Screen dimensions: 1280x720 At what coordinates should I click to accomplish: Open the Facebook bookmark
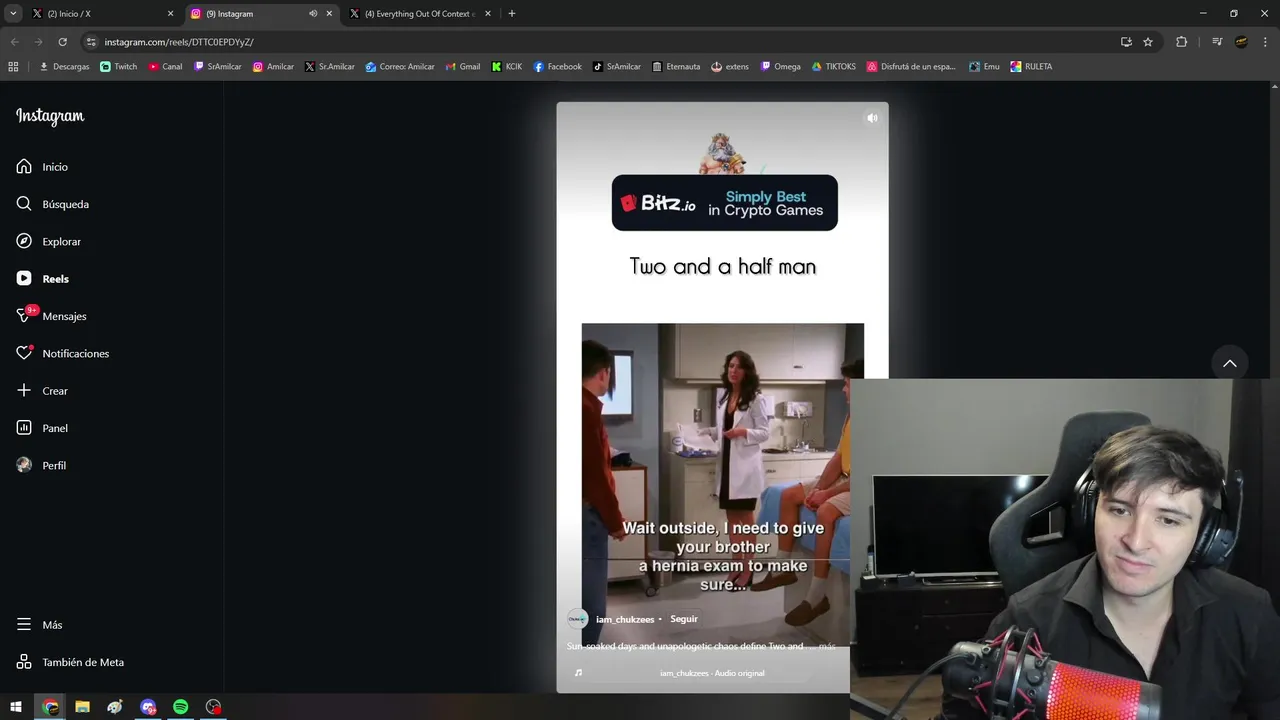click(557, 67)
